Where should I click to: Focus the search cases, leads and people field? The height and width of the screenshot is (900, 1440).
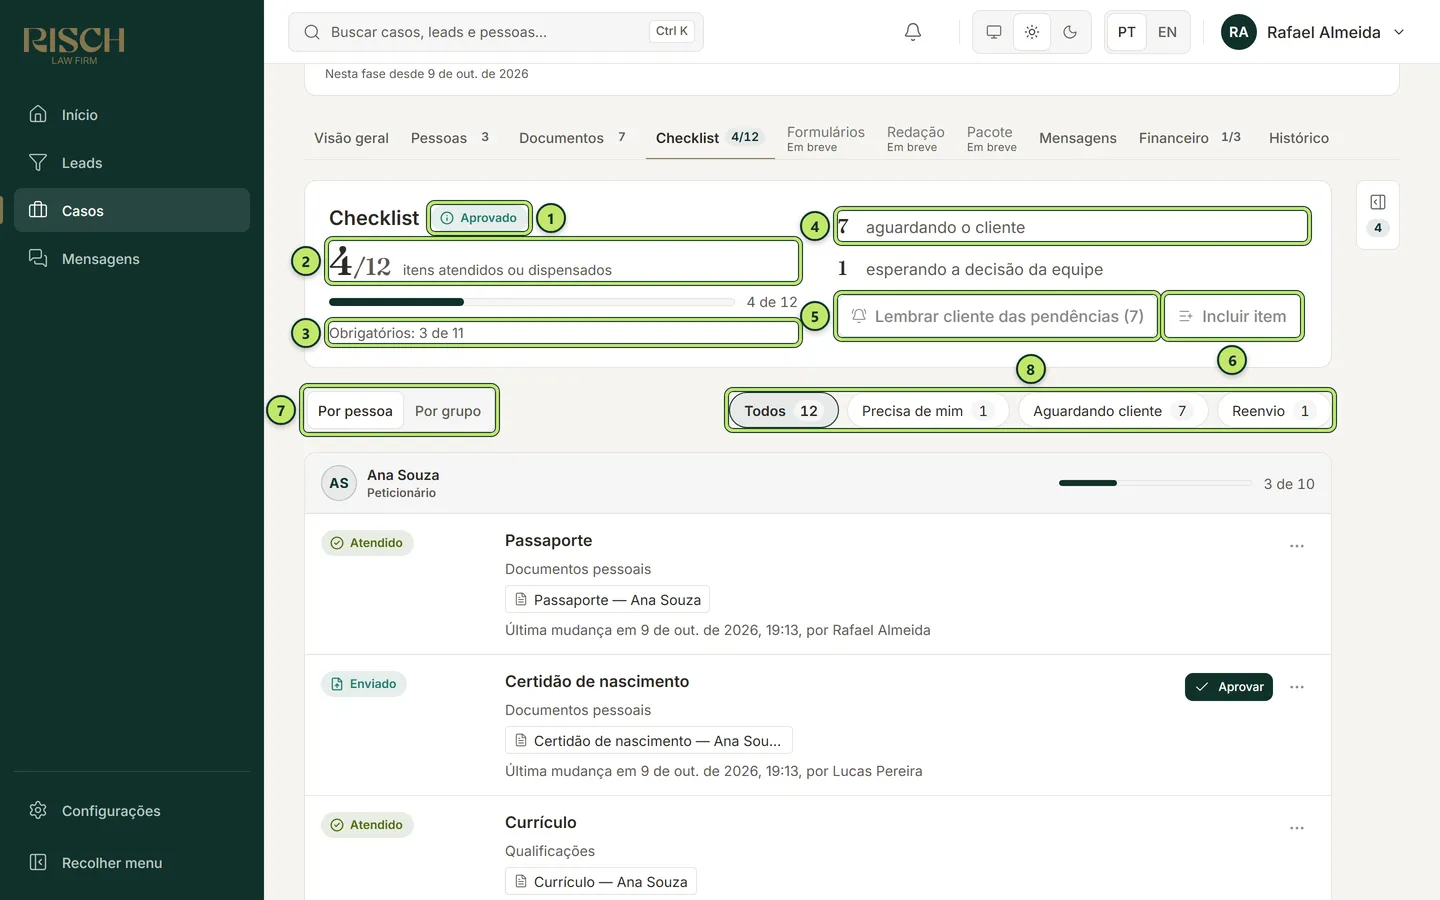pos(496,32)
